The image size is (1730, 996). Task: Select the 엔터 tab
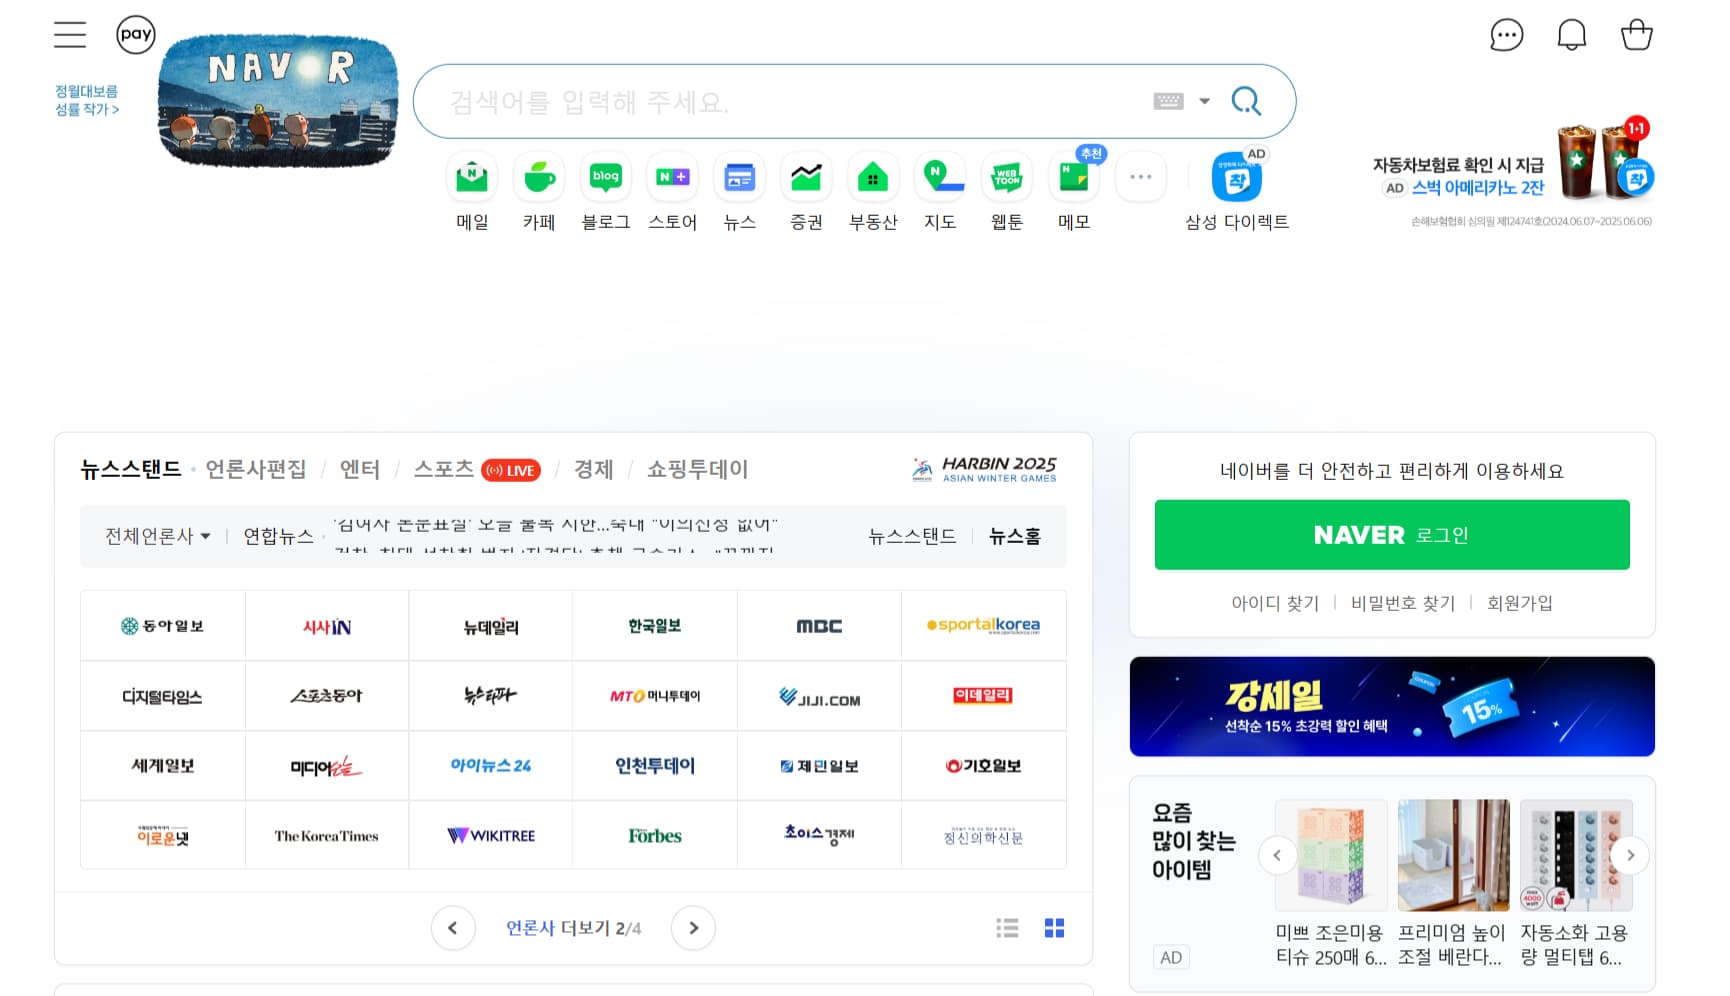pyautogui.click(x=360, y=469)
